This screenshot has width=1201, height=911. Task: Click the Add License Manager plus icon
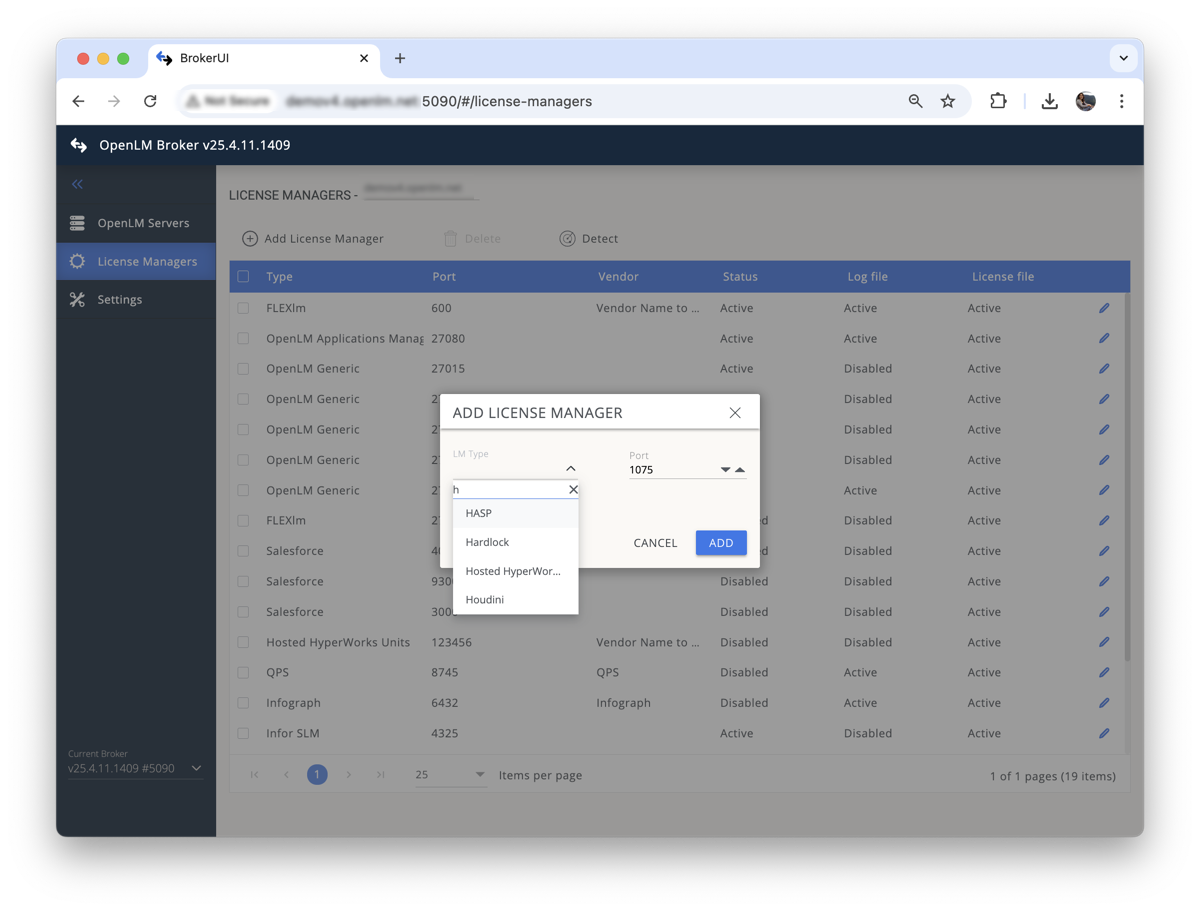[248, 238]
